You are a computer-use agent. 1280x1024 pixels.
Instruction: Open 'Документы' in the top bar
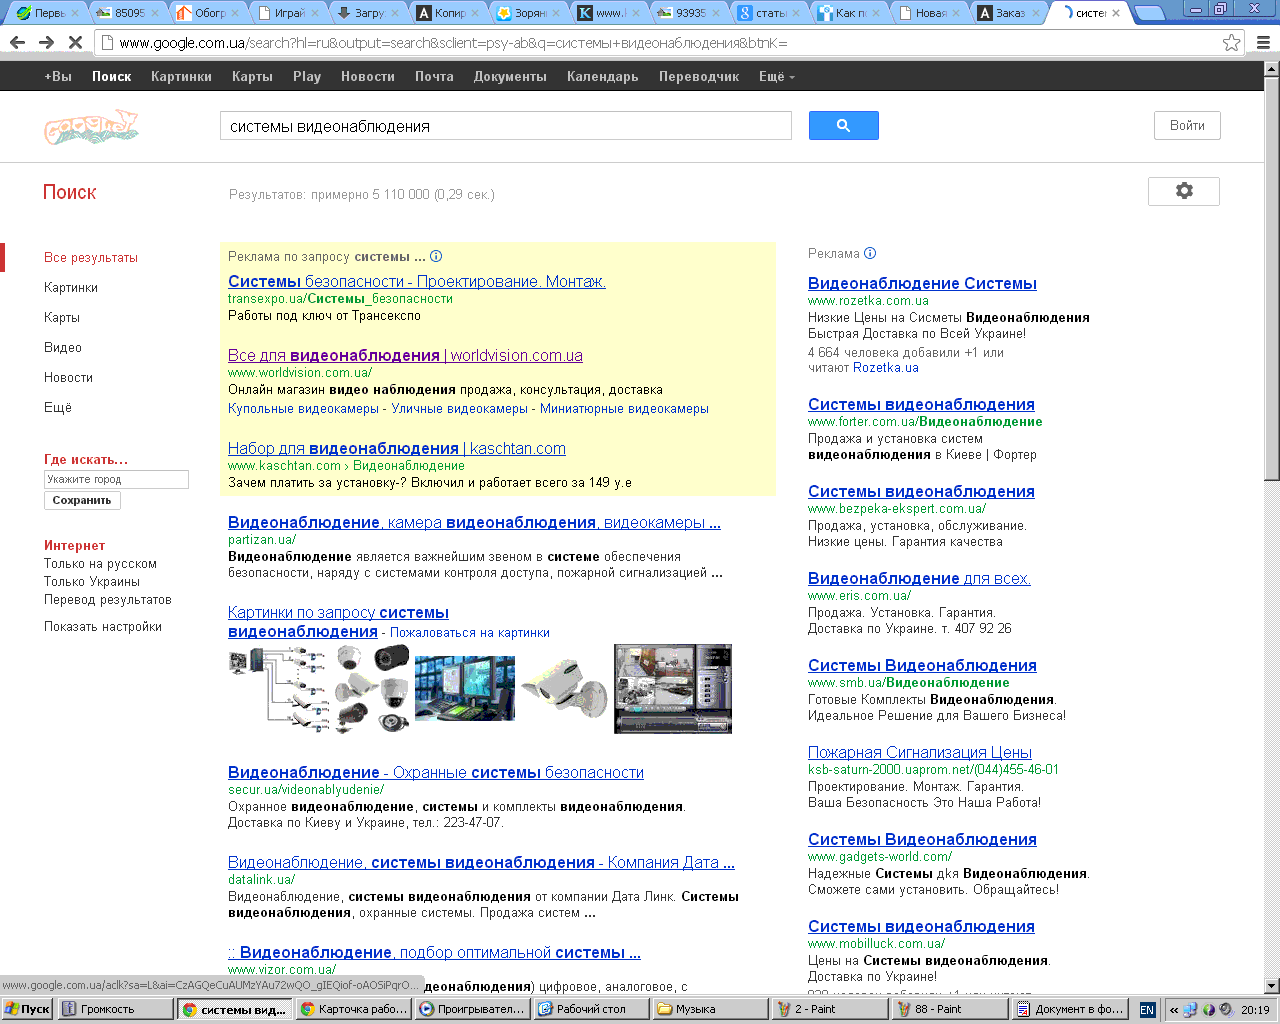(x=510, y=76)
